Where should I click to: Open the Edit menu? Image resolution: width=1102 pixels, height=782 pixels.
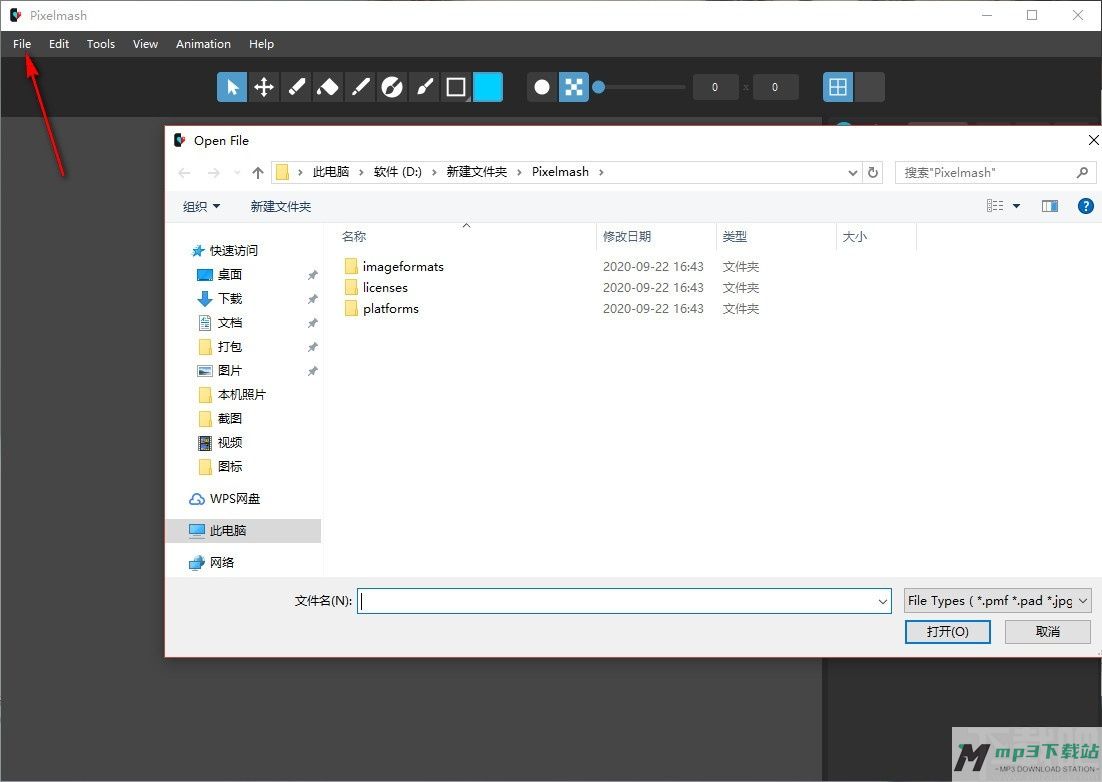pyautogui.click(x=59, y=44)
